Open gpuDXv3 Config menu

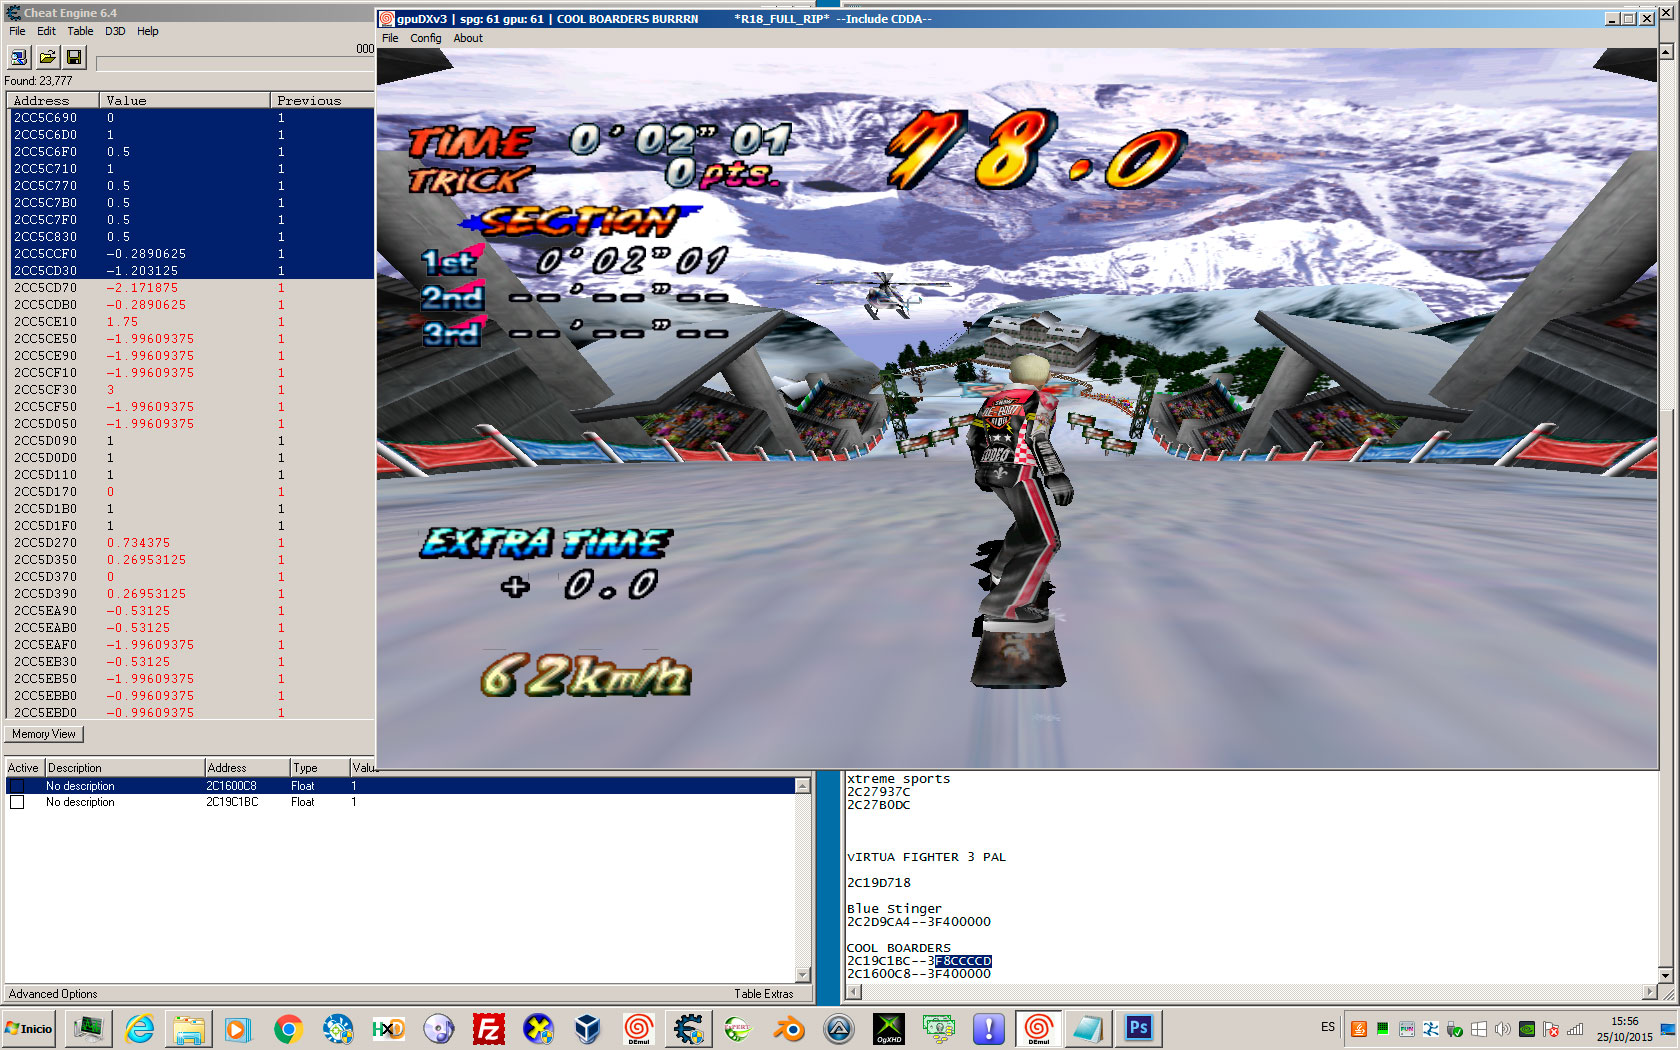coord(425,38)
